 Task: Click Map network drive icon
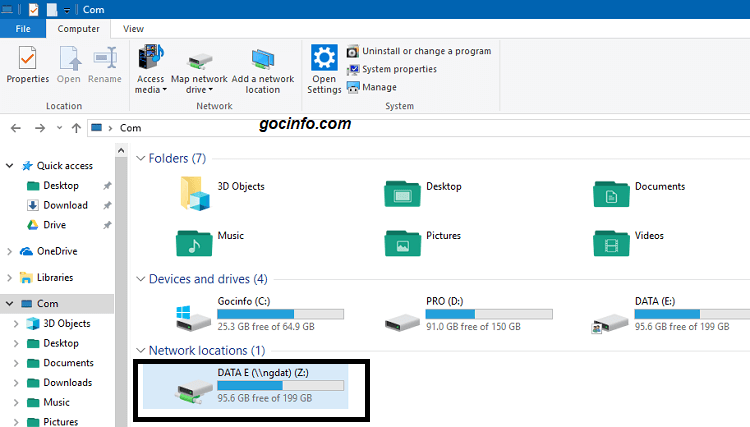(x=199, y=61)
